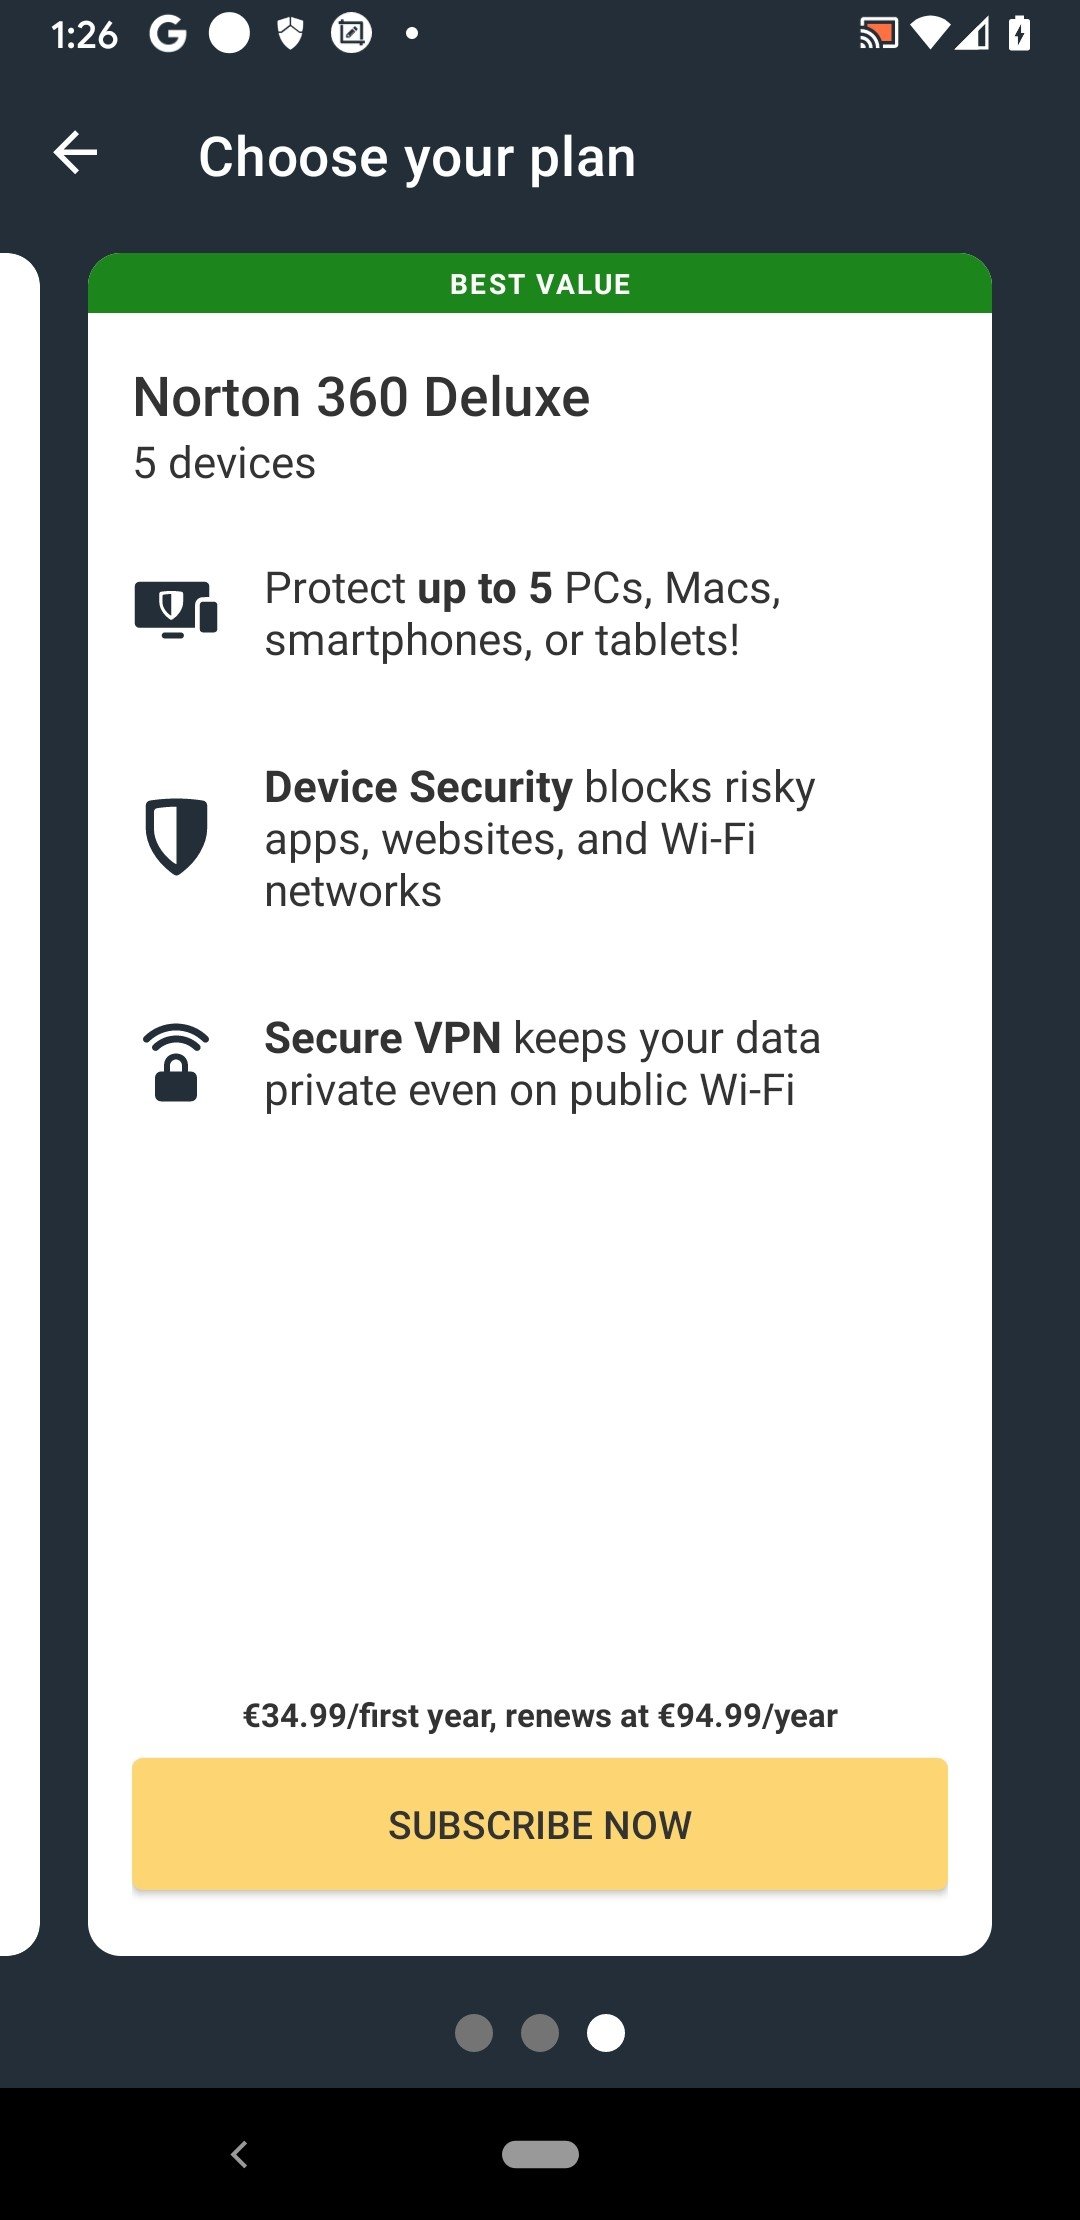
Task: Tap the cast icon in status bar
Action: (879, 34)
